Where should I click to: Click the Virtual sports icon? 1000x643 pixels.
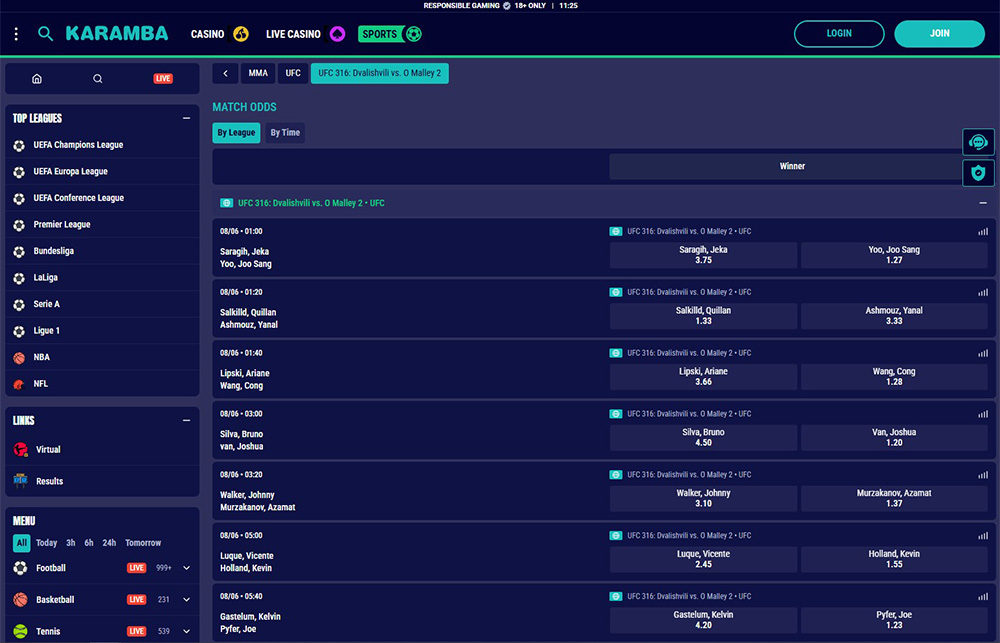point(20,450)
